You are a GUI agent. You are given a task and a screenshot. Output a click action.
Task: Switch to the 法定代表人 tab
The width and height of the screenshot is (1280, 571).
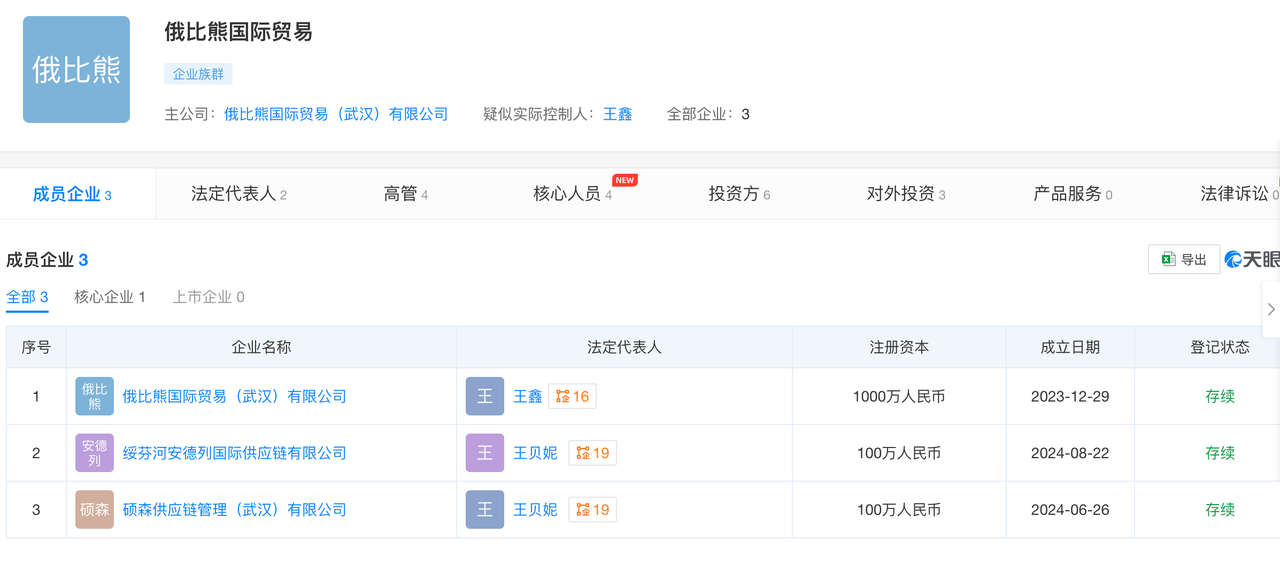pyautogui.click(x=238, y=194)
